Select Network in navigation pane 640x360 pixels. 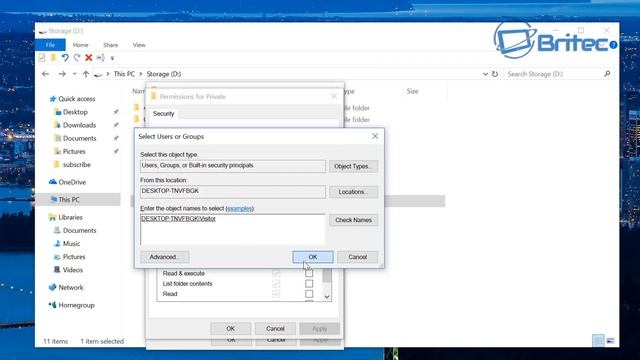(71, 287)
